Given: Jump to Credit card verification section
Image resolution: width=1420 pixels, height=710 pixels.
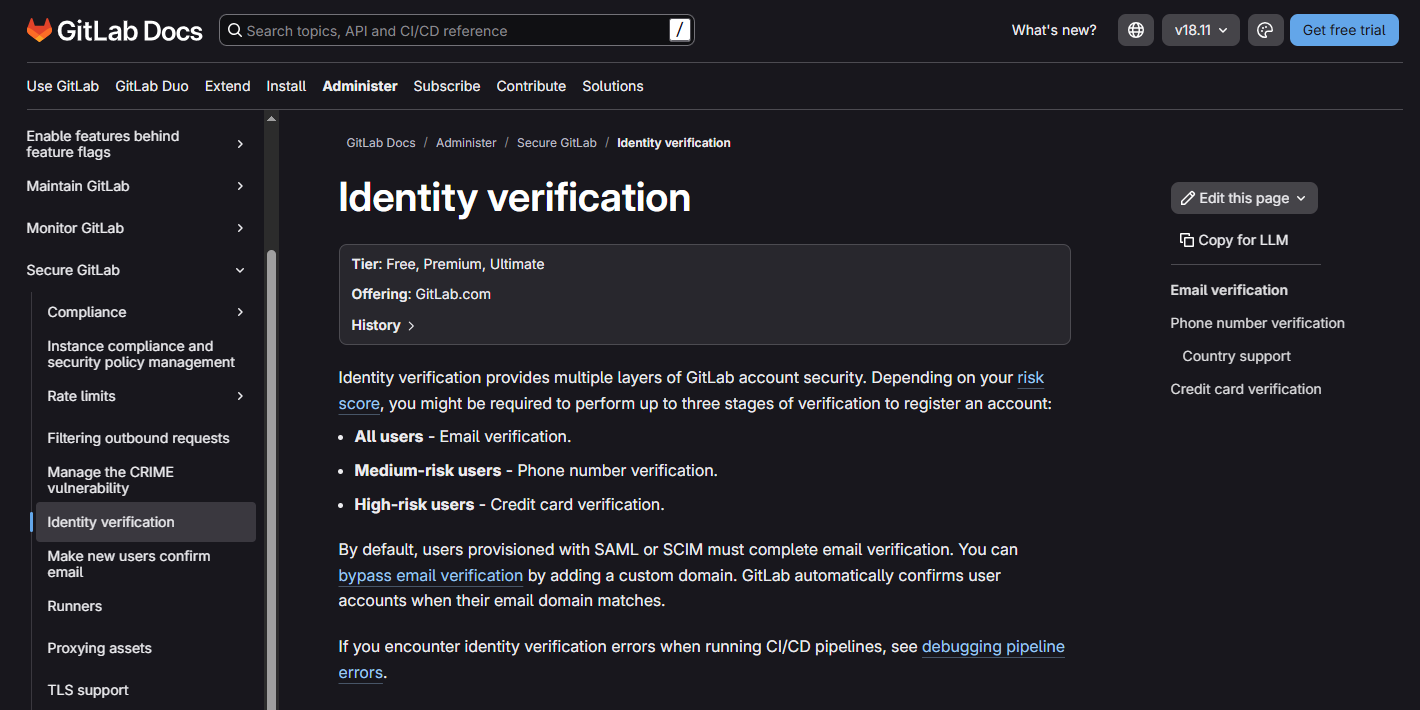Looking at the screenshot, I should [1246, 389].
